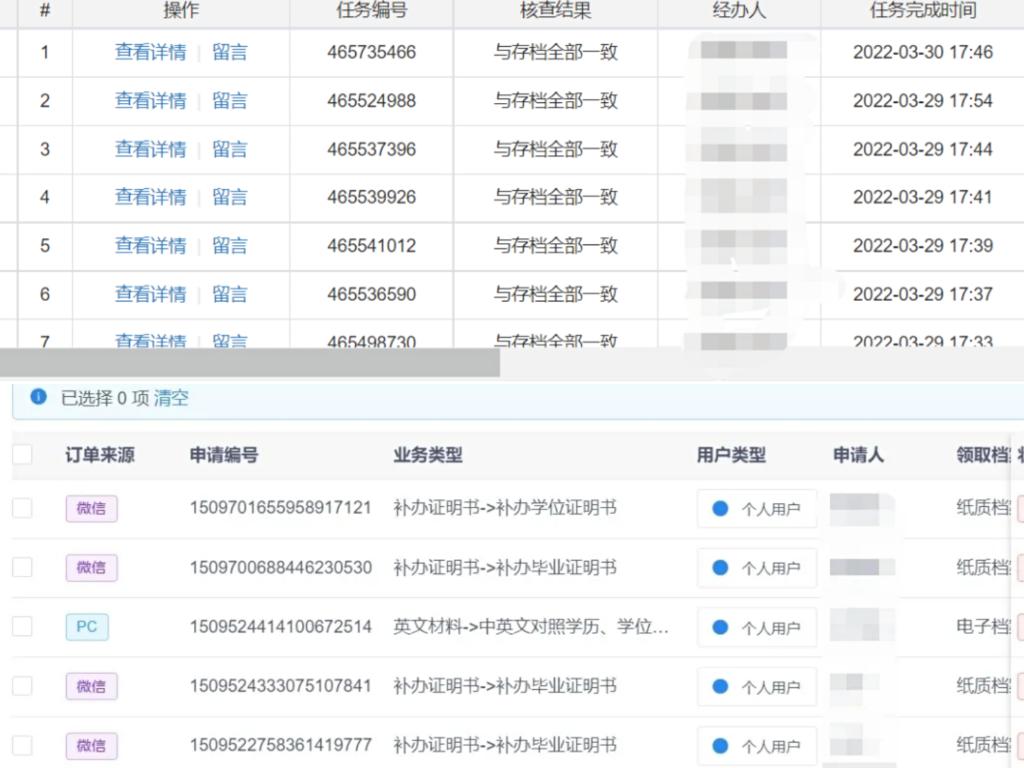Click 留言 for task 465524988
1024x768 pixels.
(x=229, y=101)
